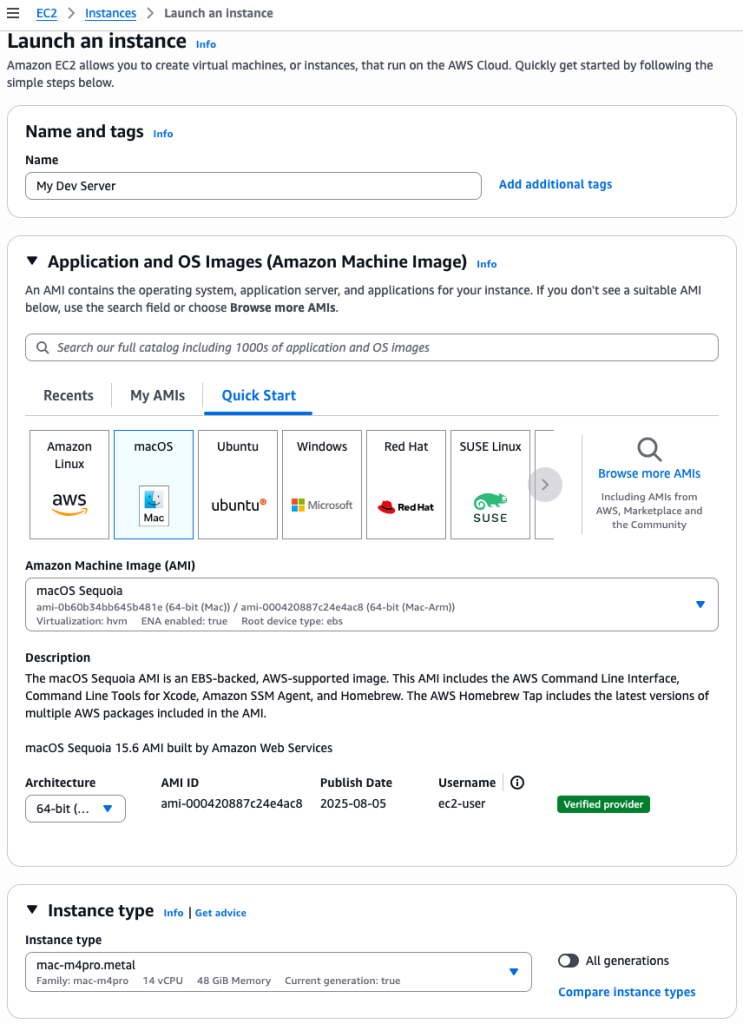Open the Recents tab
Screen dimensions: 743x1024
pyautogui.click(x=68, y=395)
